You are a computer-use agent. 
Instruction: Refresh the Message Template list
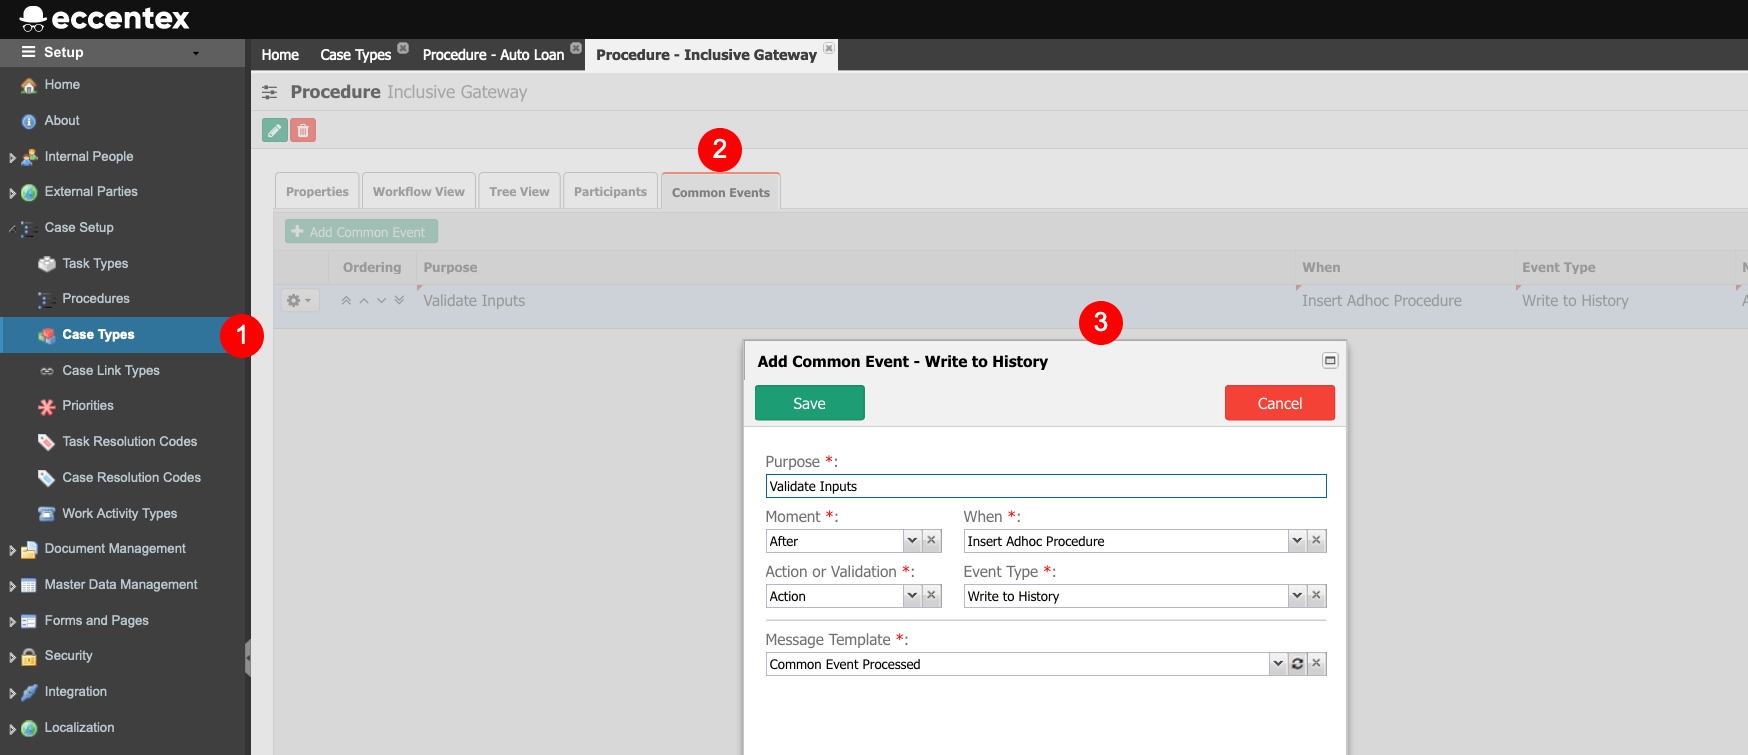[x=1297, y=664]
